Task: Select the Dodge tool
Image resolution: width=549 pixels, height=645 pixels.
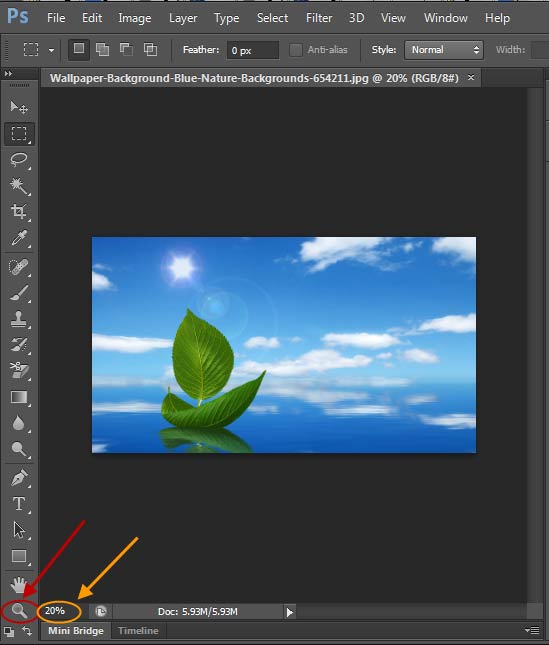Action: [x=19, y=449]
